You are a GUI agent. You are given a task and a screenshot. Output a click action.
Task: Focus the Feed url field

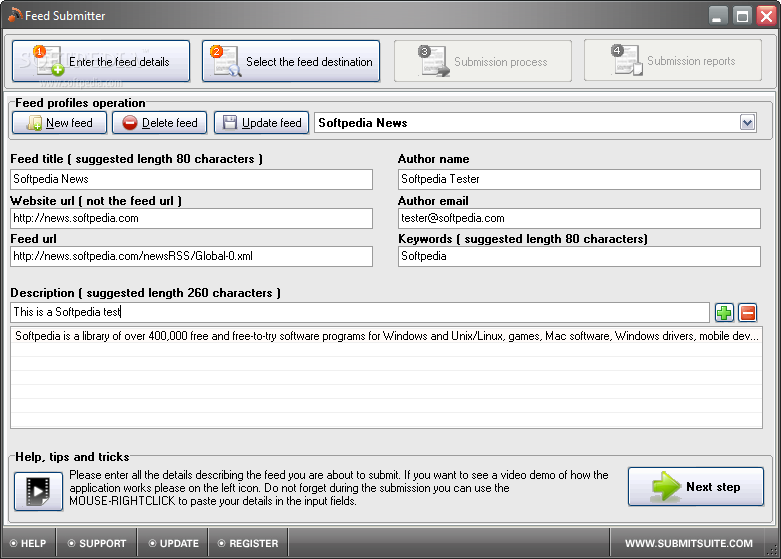[x=191, y=256]
